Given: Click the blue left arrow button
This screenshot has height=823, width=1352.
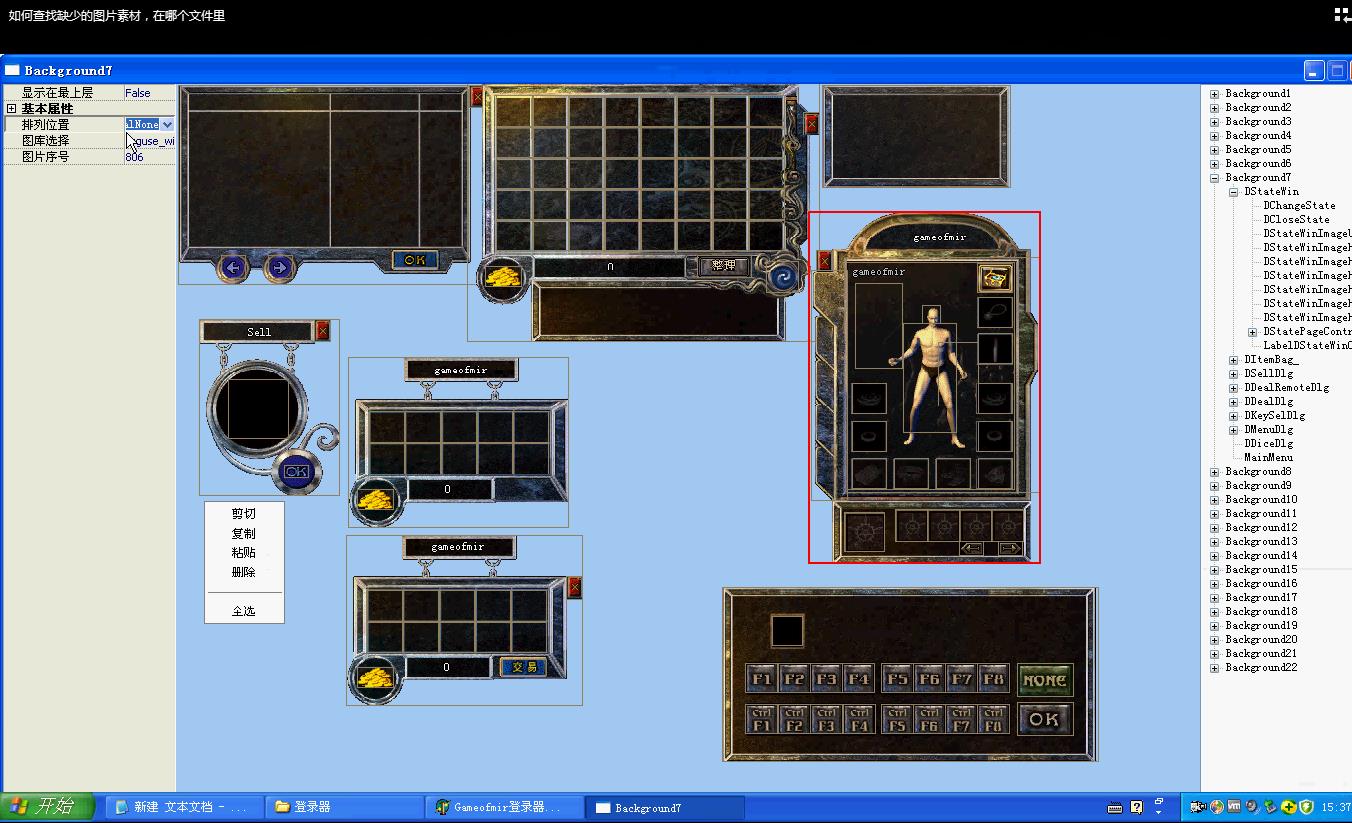Looking at the screenshot, I should [233, 267].
